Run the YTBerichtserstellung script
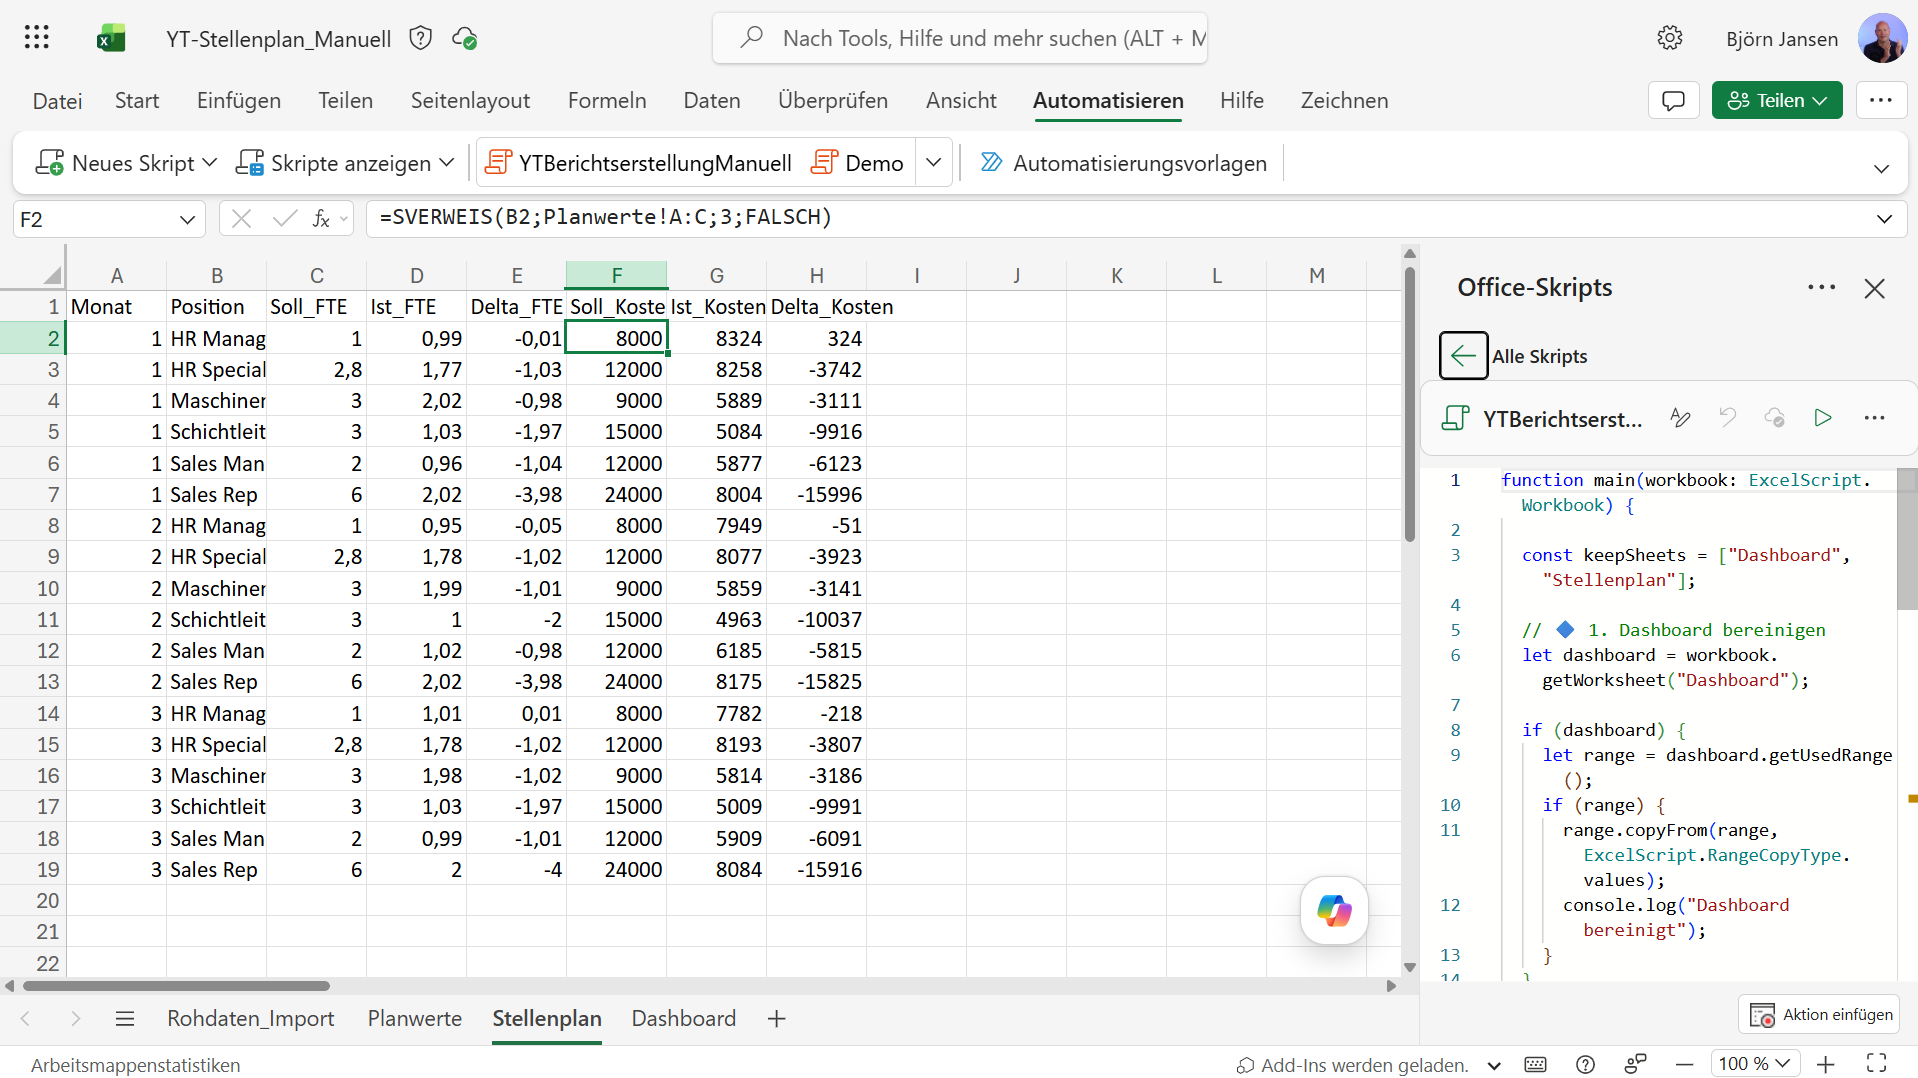The height and width of the screenshot is (1078, 1918). pos(1823,417)
